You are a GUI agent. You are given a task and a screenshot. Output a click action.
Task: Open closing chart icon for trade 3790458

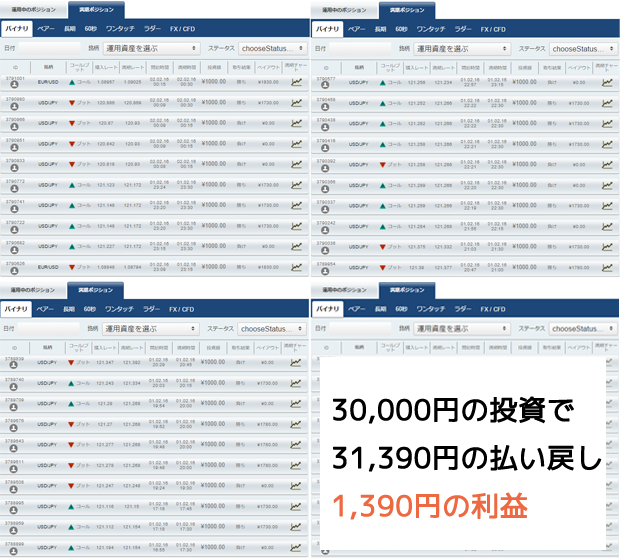pos(607,103)
